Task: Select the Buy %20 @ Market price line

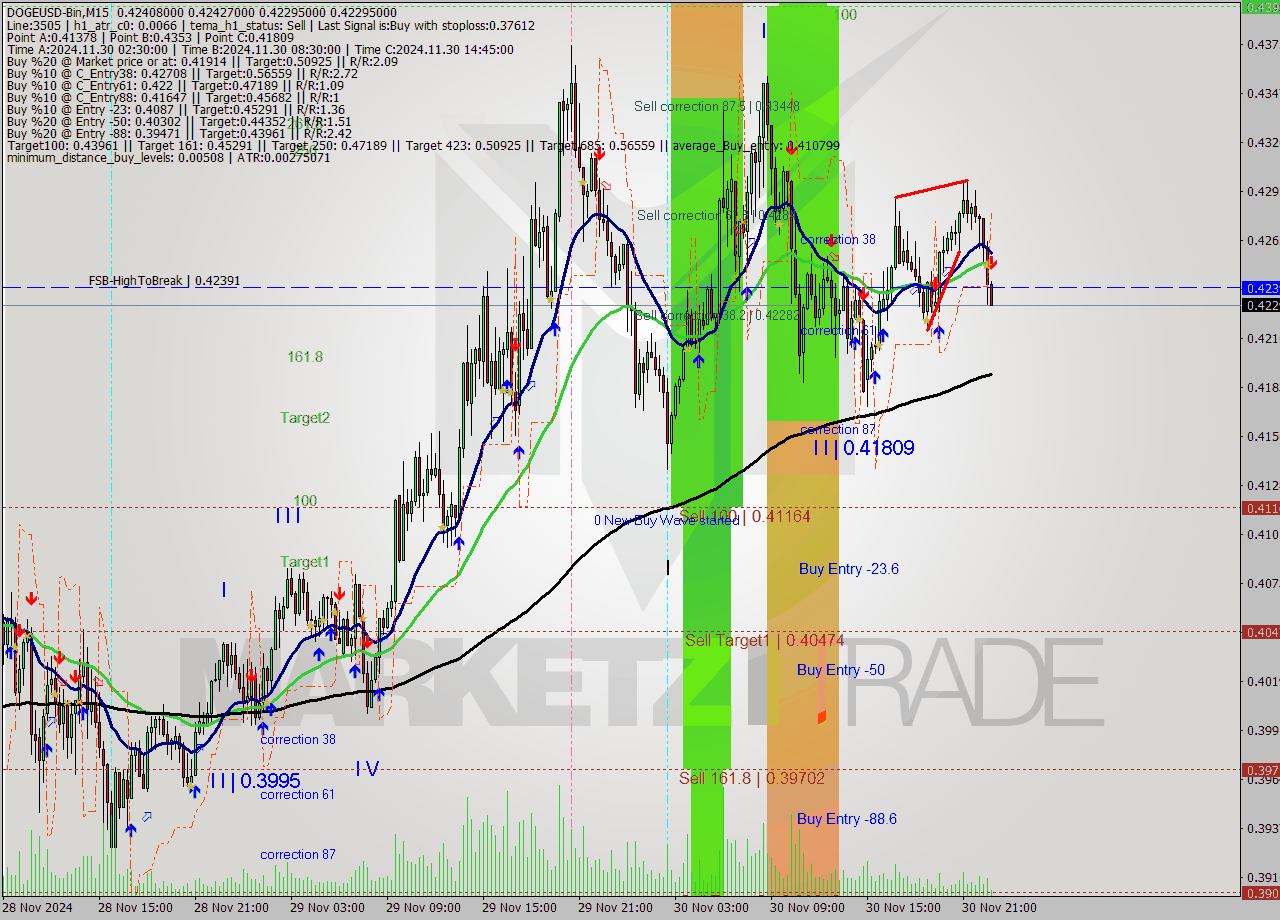Action: [x=202, y=61]
